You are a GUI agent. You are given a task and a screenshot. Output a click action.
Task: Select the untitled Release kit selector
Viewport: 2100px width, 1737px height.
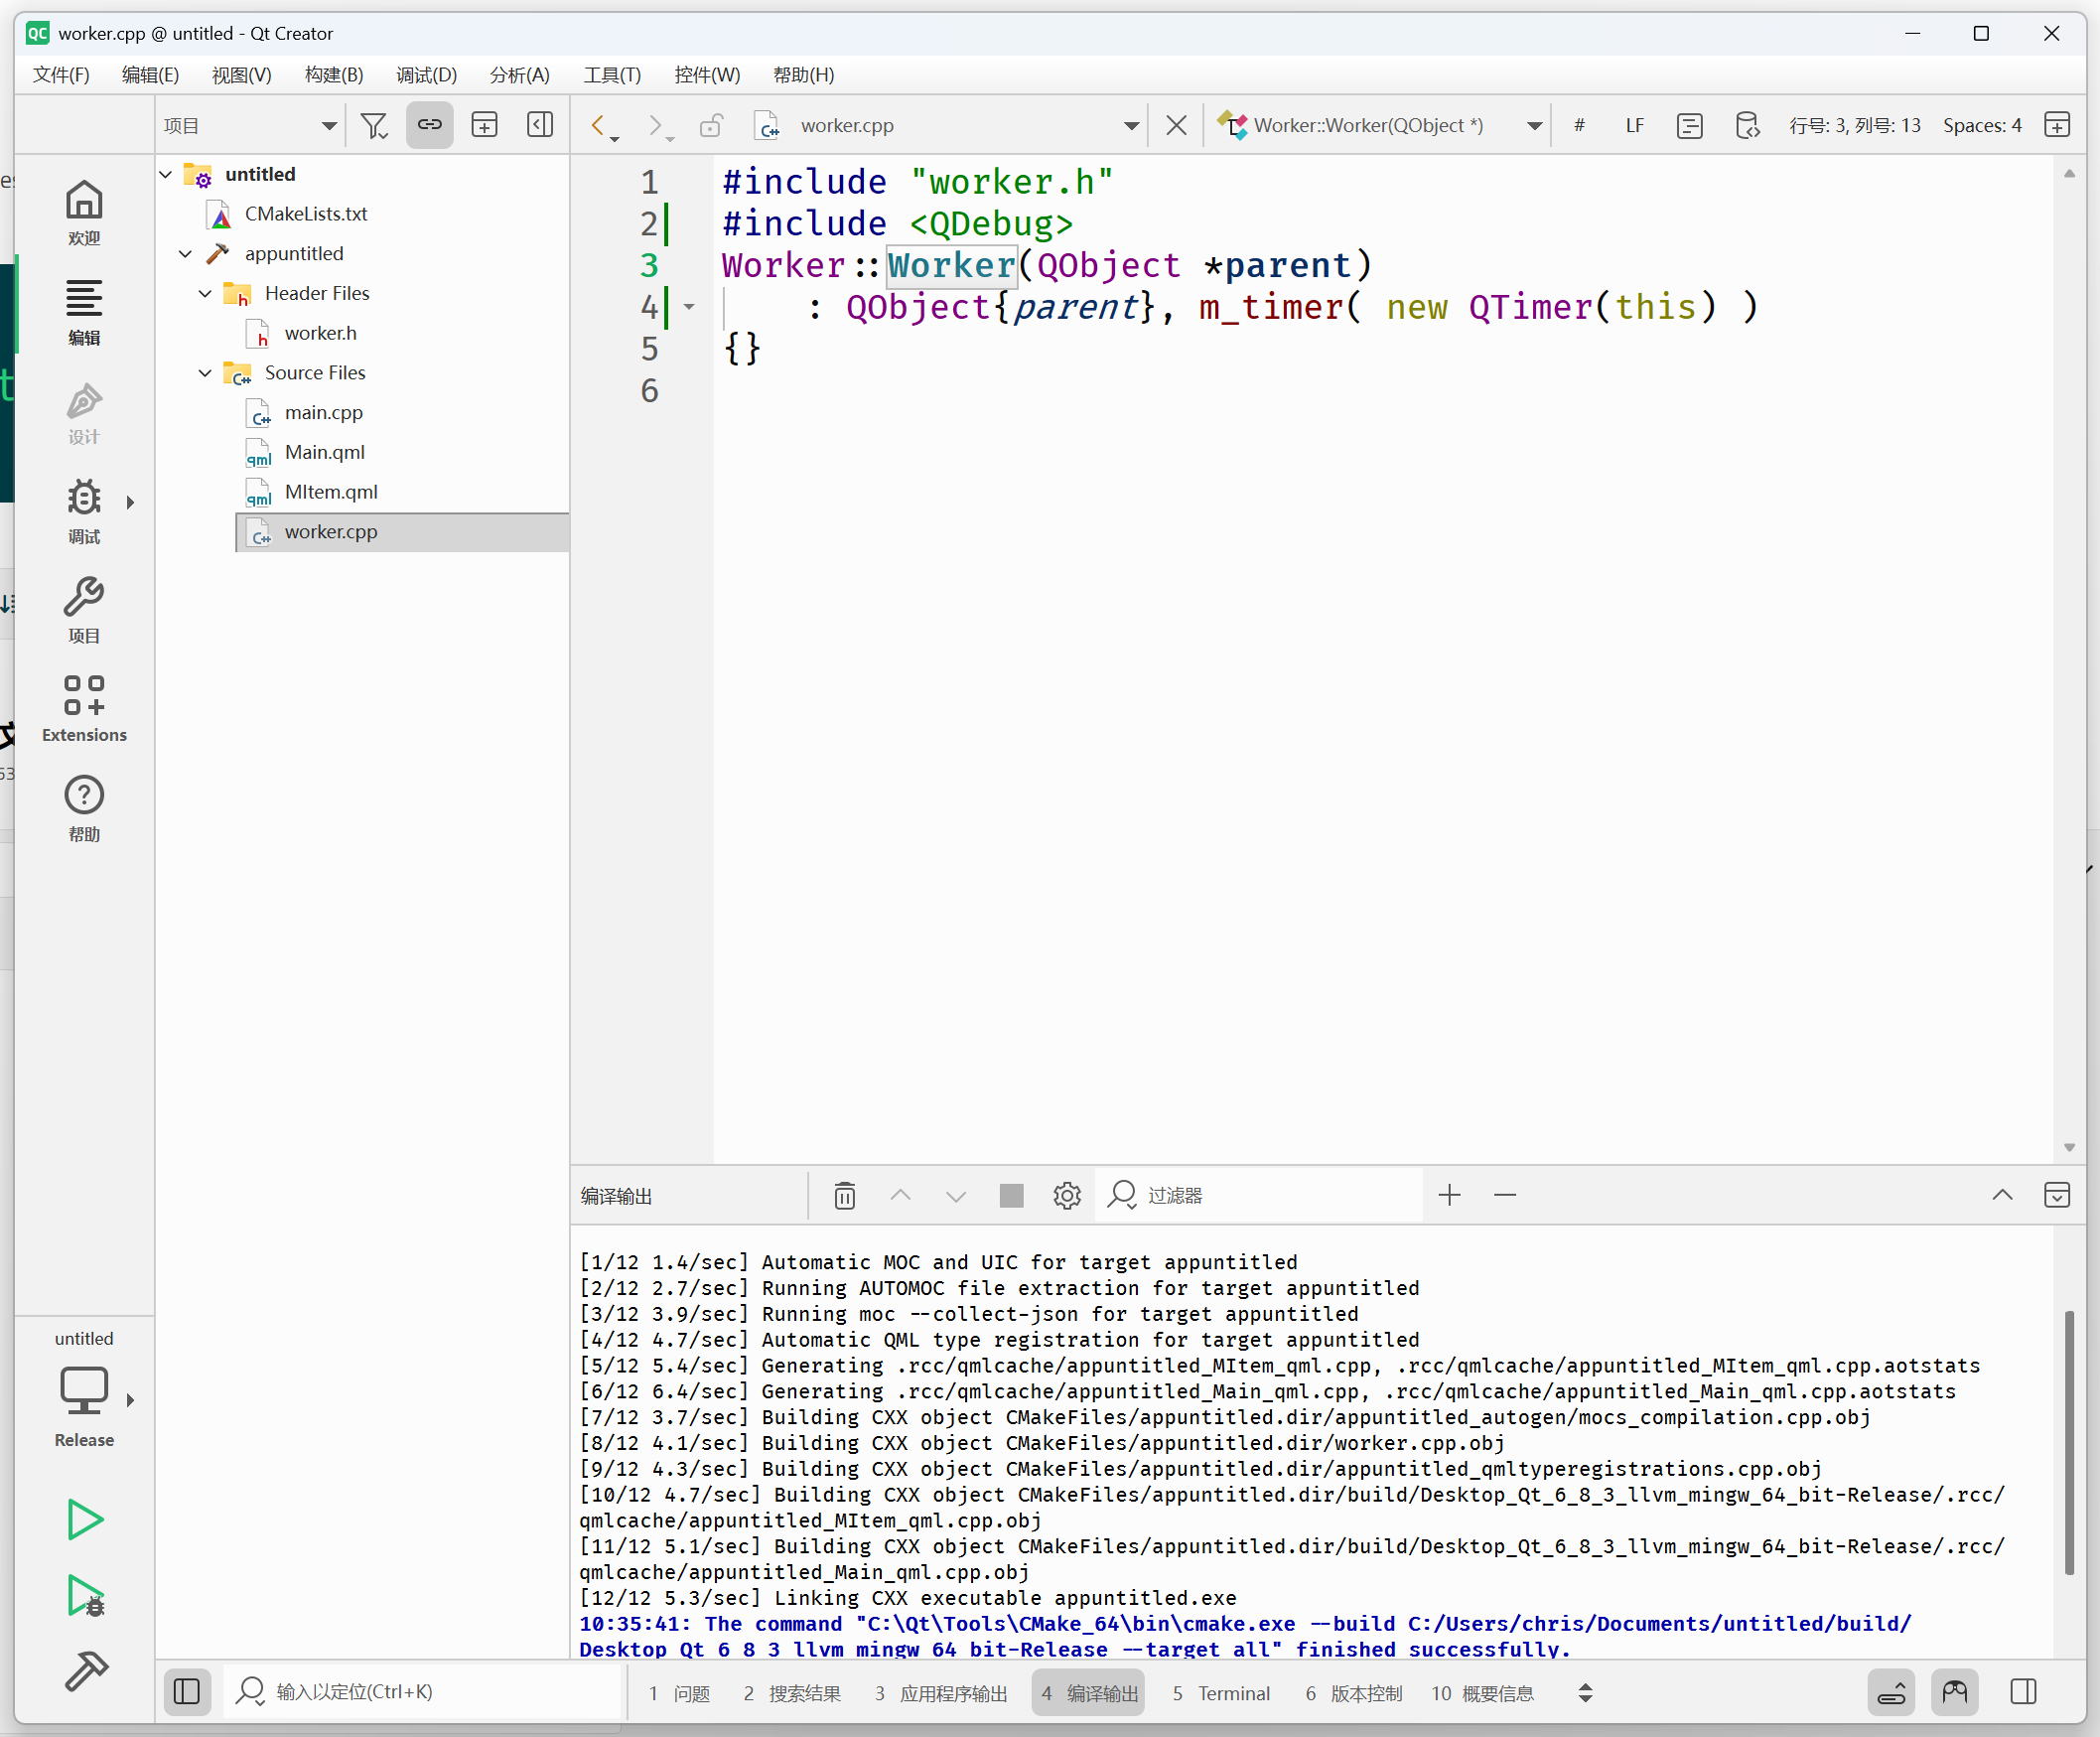click(x=84, y=1391)
